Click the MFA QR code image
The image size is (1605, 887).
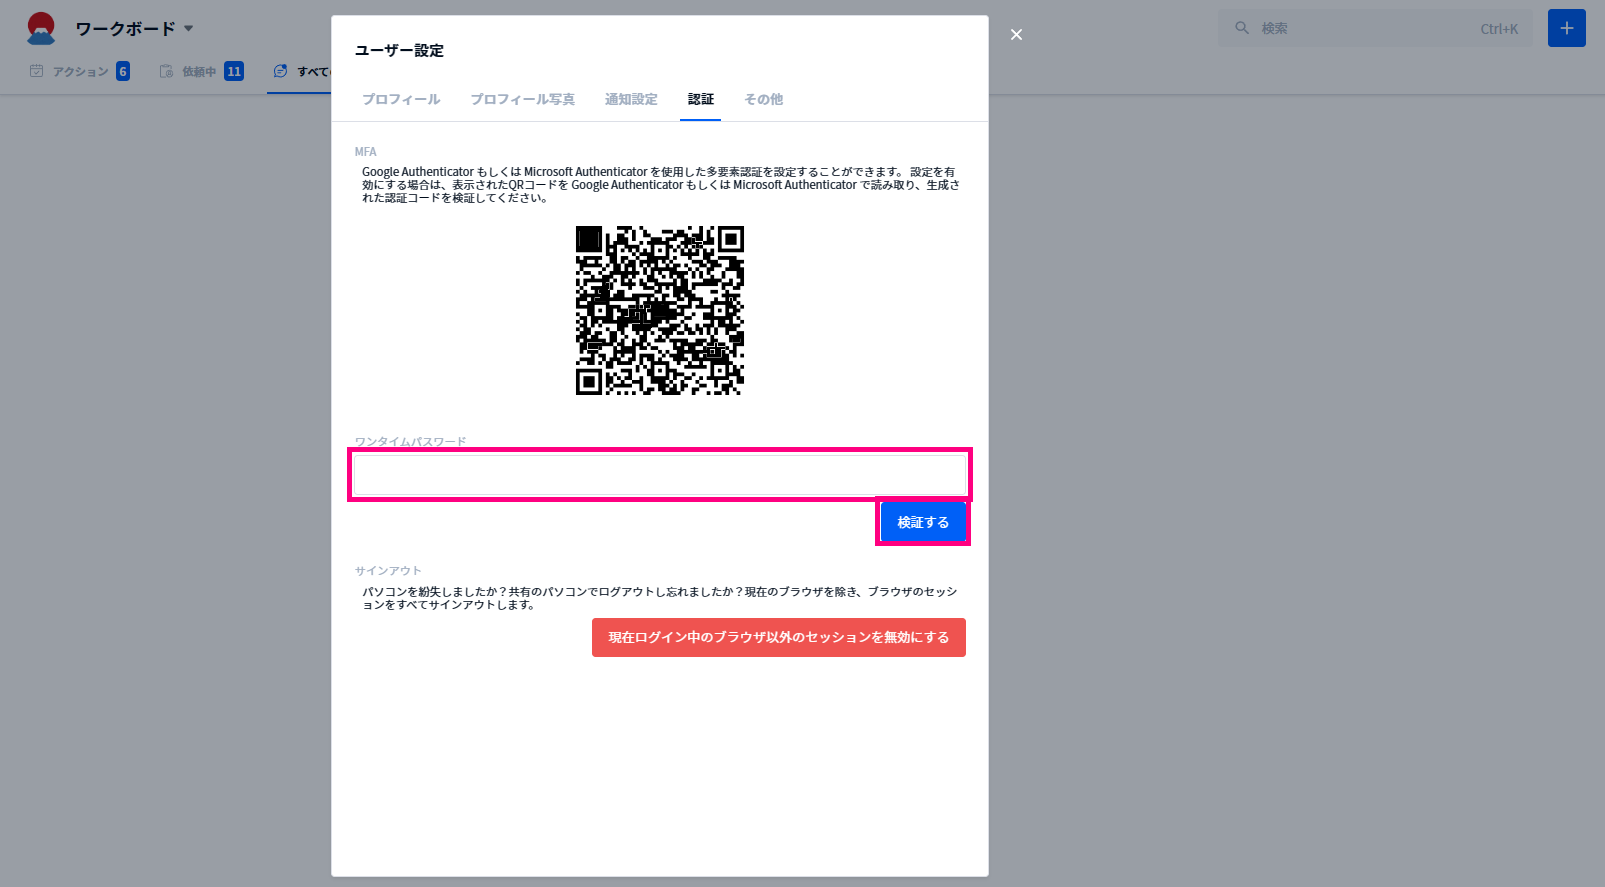tap(660, 310)
